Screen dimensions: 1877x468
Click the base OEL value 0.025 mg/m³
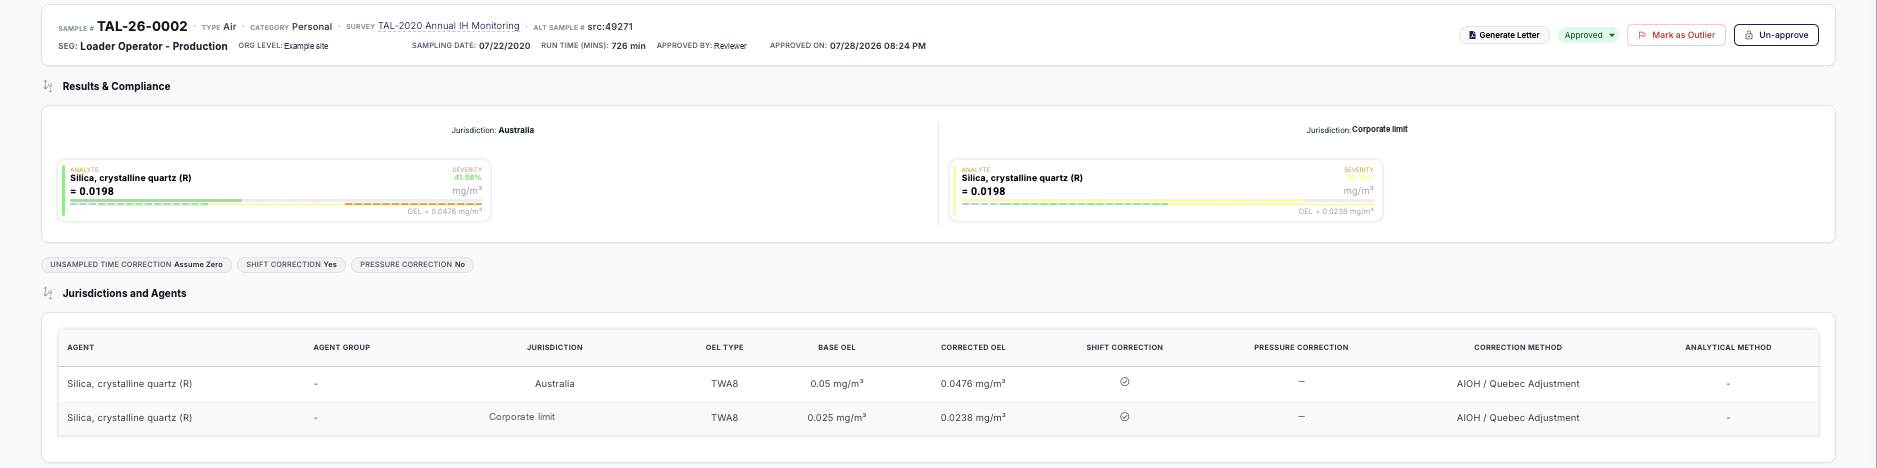(837, 418)
